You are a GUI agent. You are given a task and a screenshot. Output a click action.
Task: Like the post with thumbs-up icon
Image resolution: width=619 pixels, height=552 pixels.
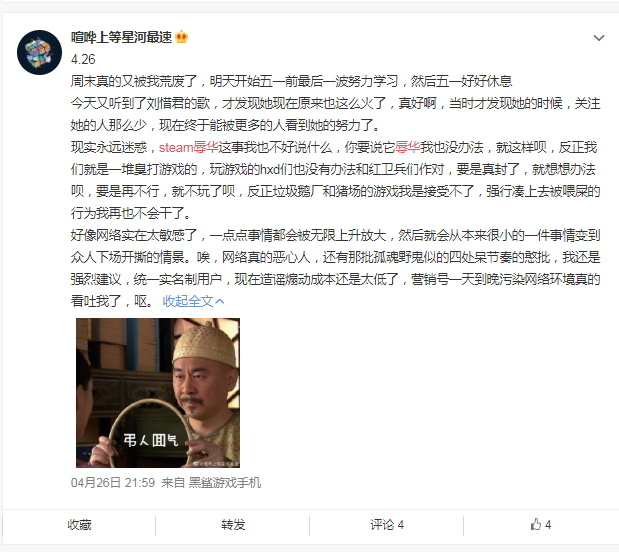[x=536, y=524]
